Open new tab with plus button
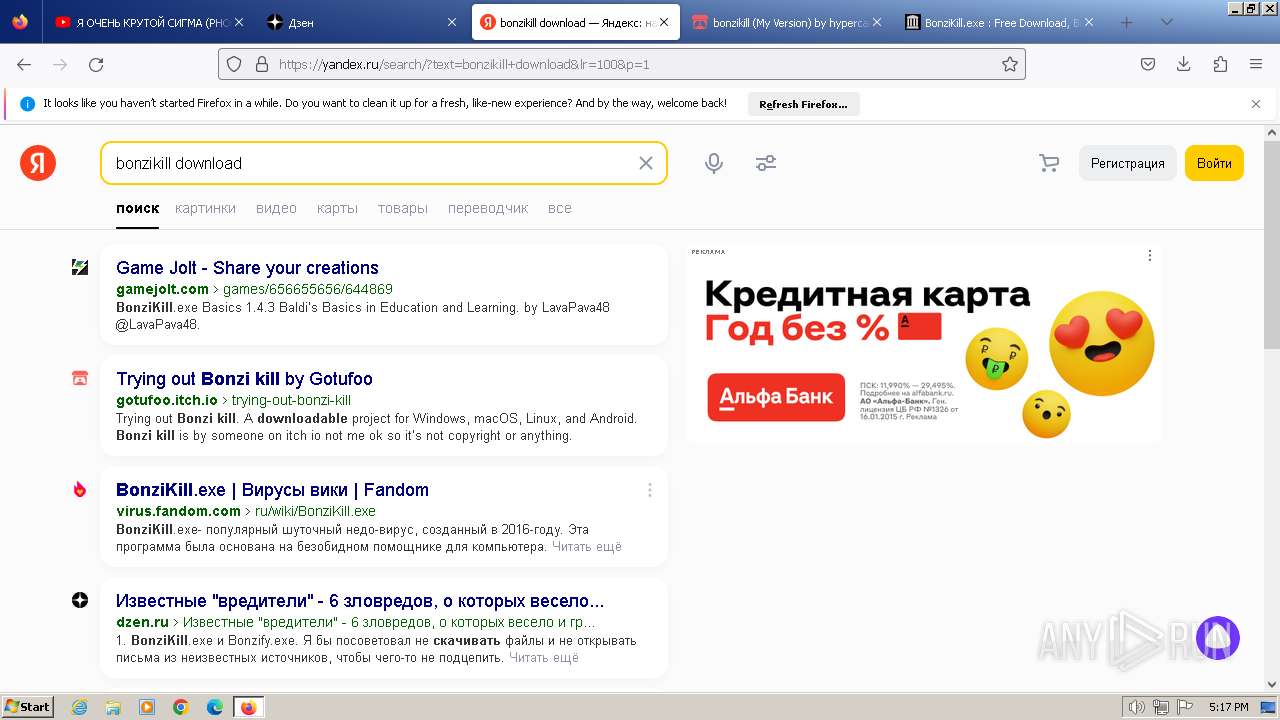1280x720 pixels. (1126, 22)
